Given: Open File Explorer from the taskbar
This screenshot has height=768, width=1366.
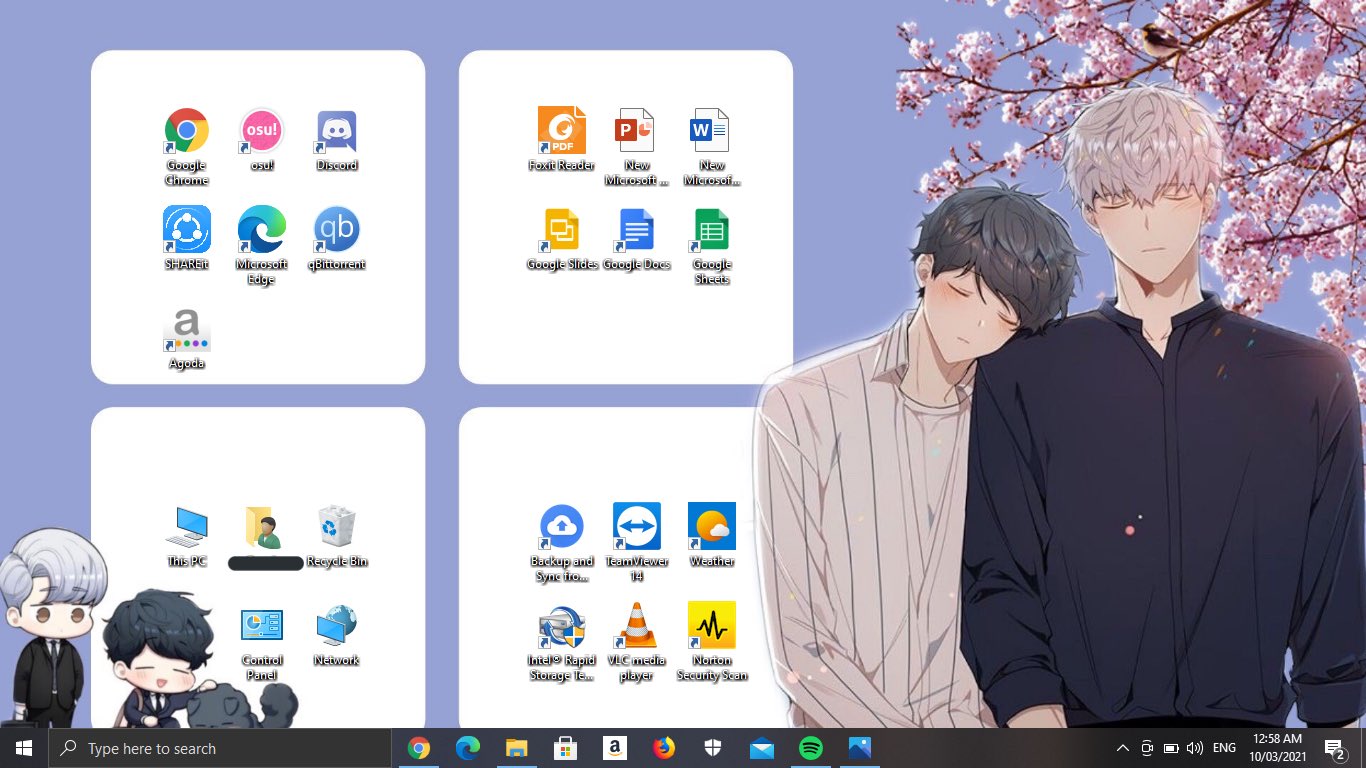Looking at the screenshot, I should click(516, 748).
